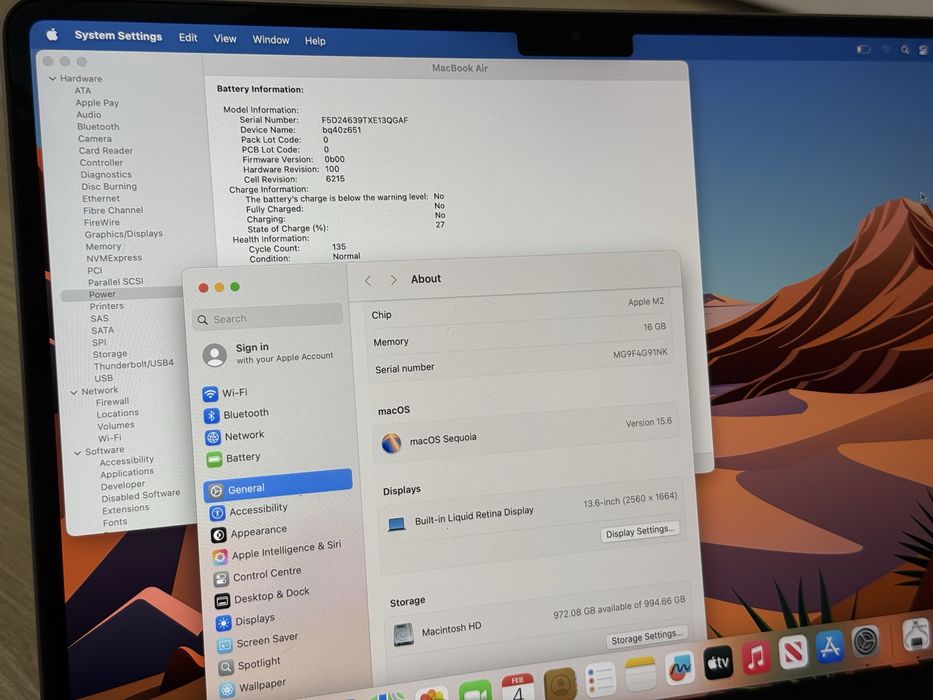Click the Display Settings… button
The height and width of the screenshot is (700, 933).
[x=640, y=531]
